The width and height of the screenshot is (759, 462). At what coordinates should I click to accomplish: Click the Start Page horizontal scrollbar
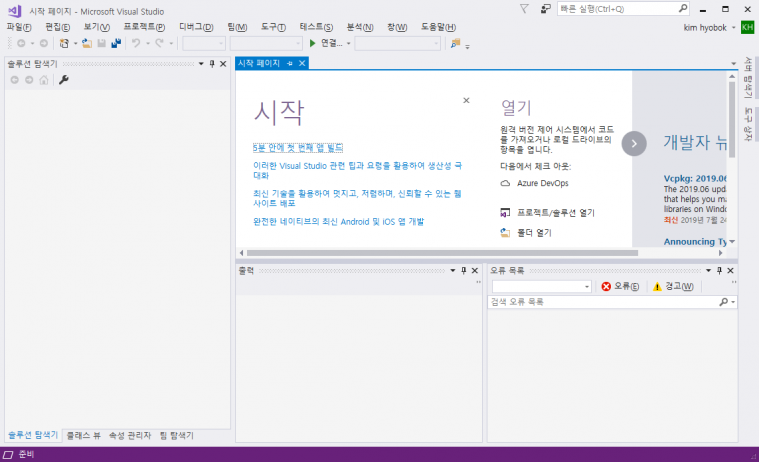pos(442,253)
